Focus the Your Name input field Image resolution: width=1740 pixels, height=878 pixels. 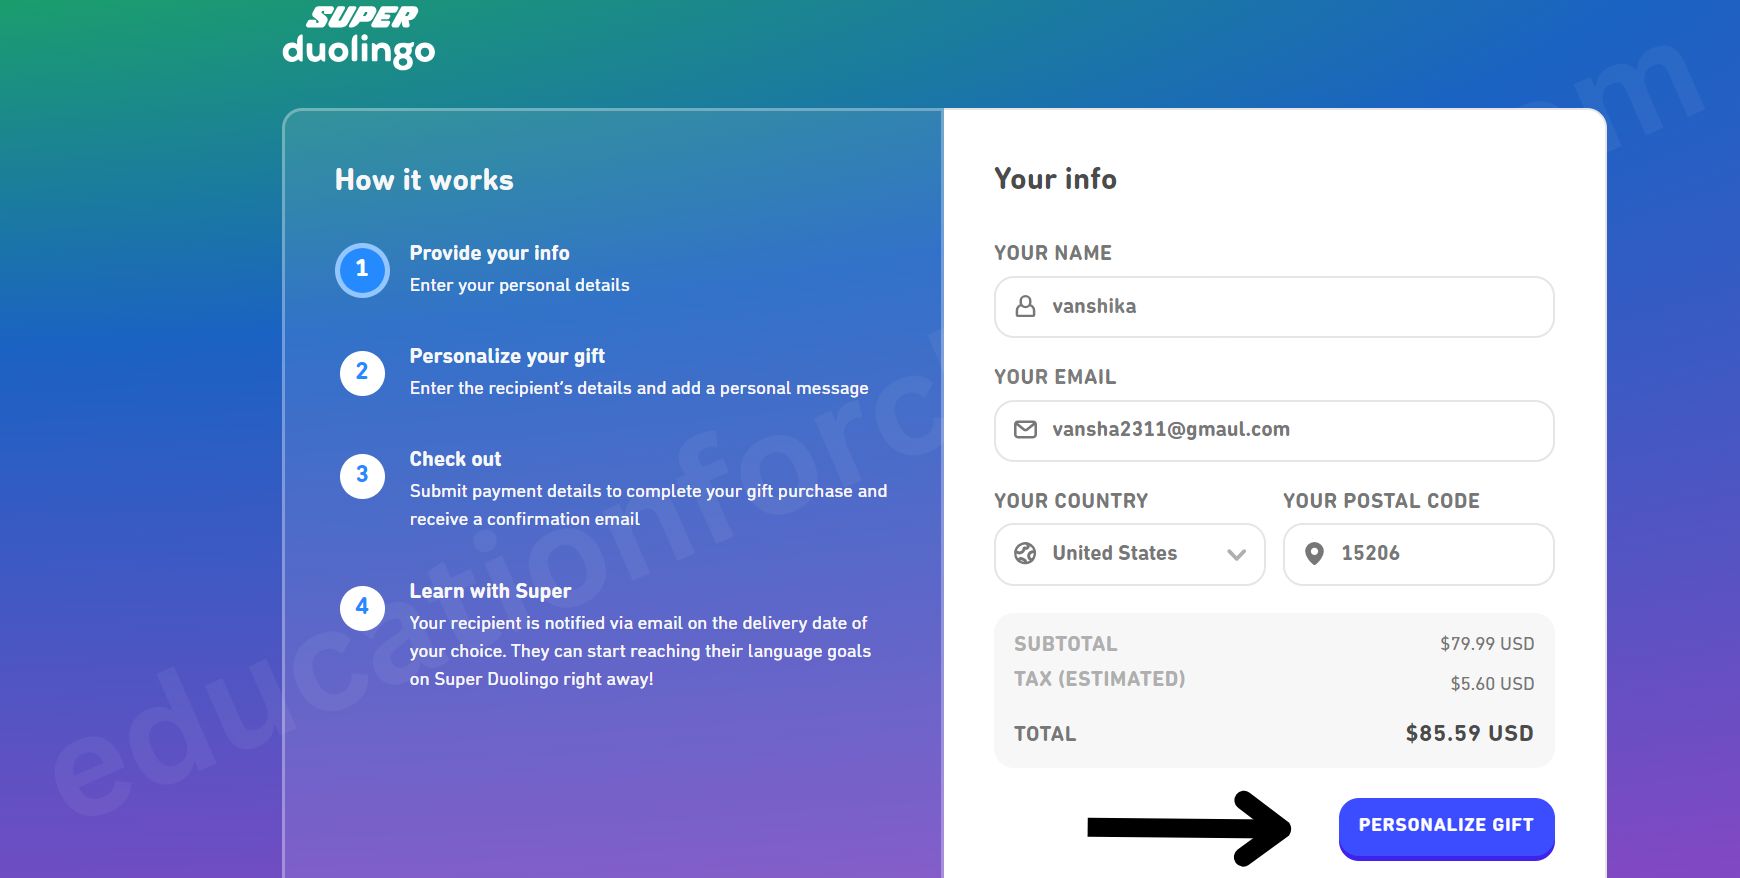click(x=1290, y=306)
